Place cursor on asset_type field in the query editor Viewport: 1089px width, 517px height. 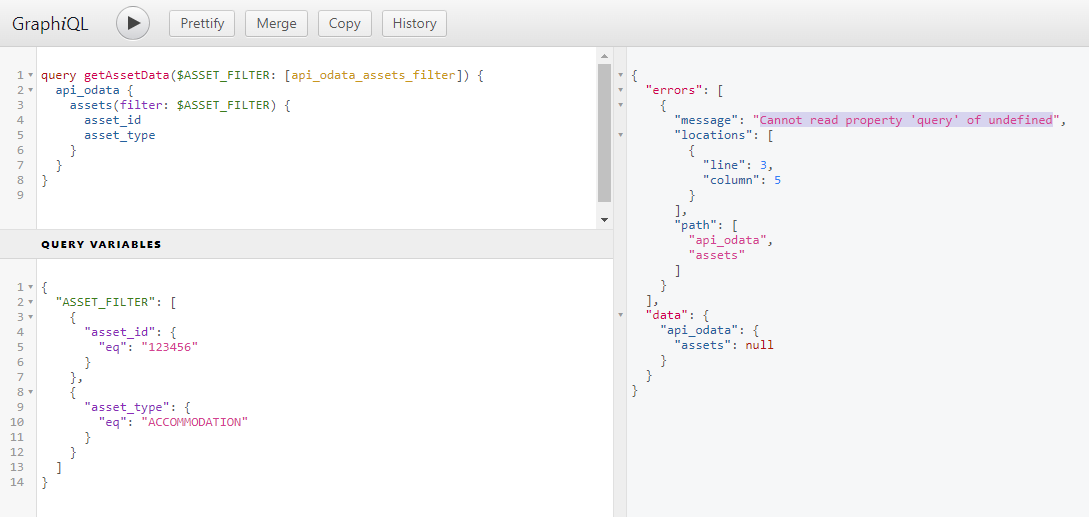pyautogui.click(x=119, y=136)
